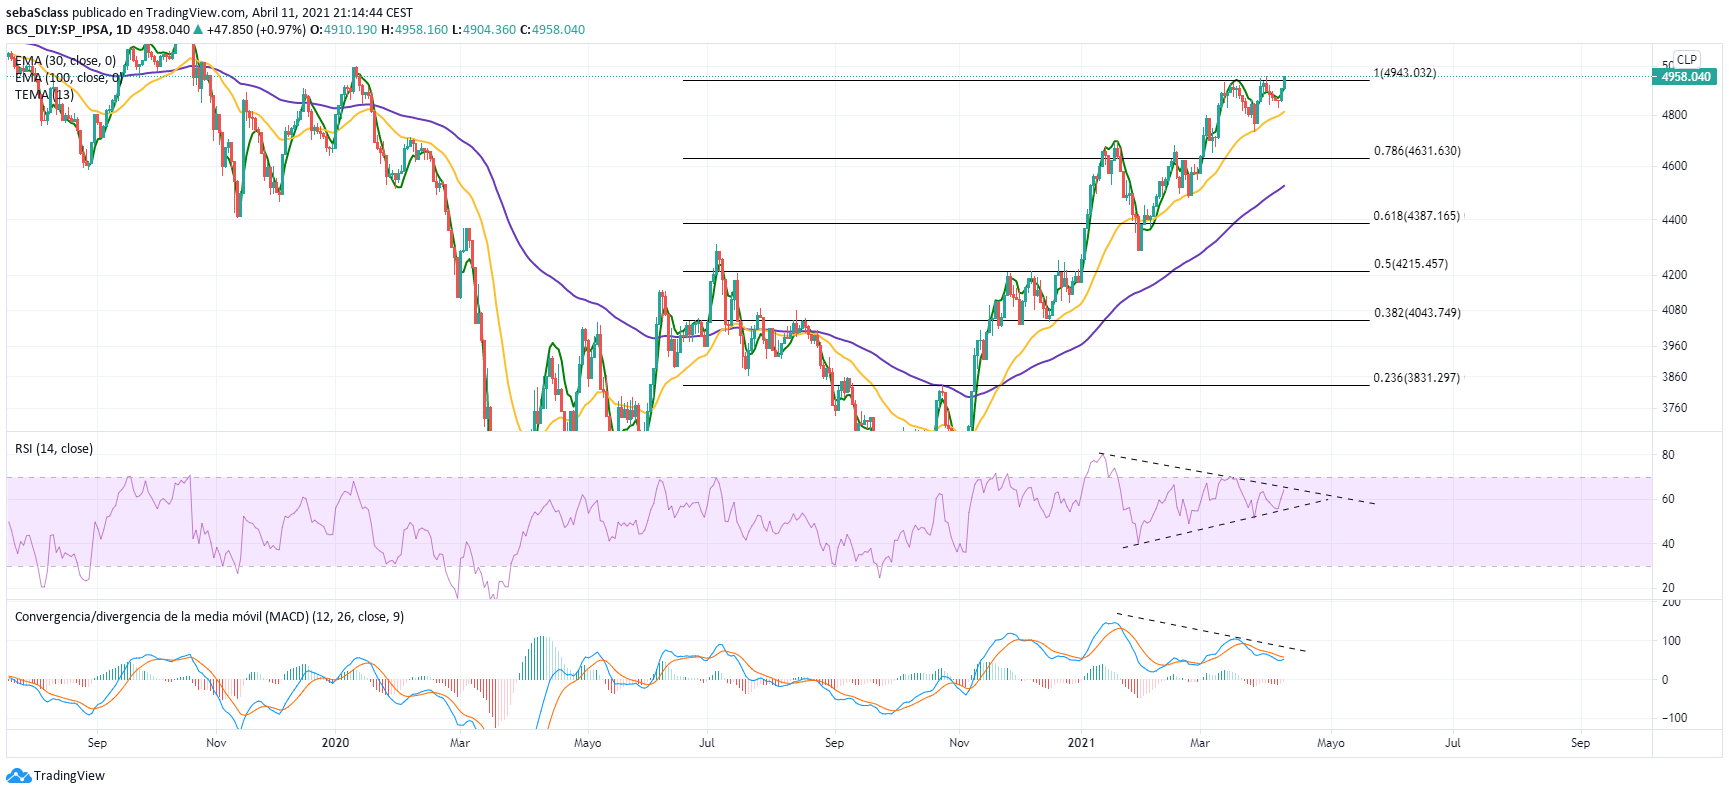Click the current price tag 4958.040
Image resolution: width=1729 pixels, height=794 pixels.
(x=1685, y=77)
